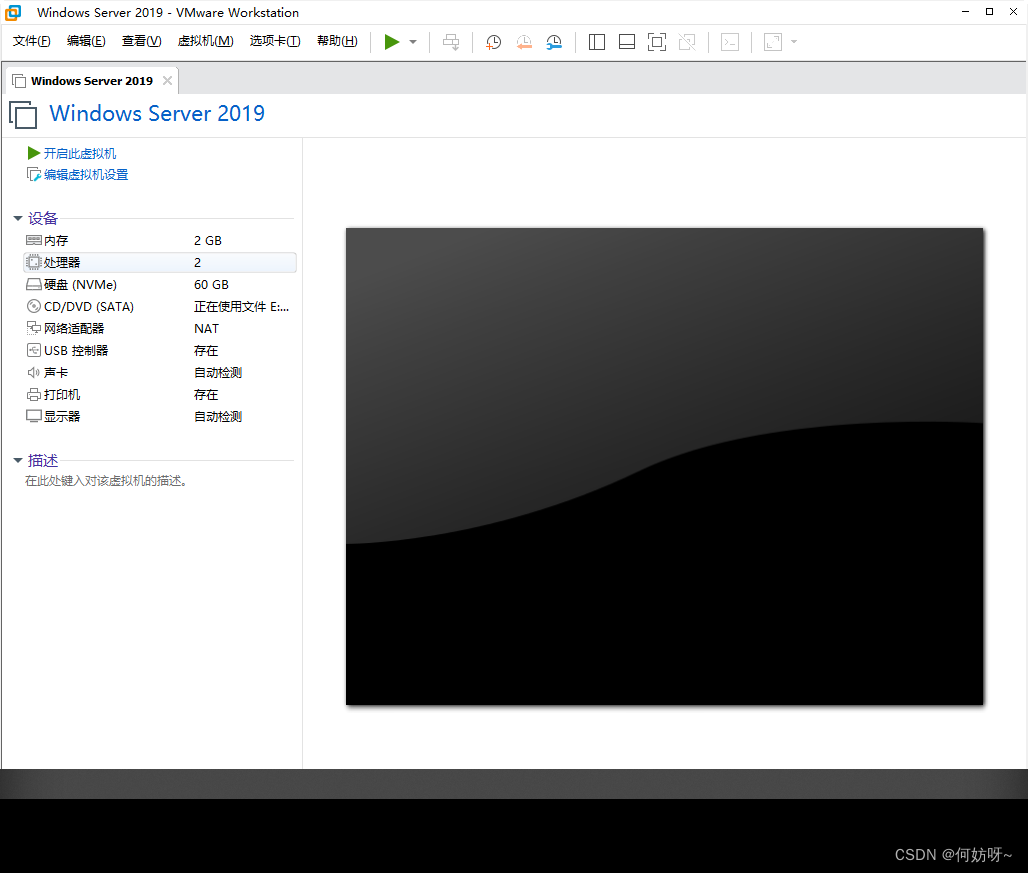The image size is (1028, 873).
Task: Click the printer icon beside 打印机
Action: [33, 395]
